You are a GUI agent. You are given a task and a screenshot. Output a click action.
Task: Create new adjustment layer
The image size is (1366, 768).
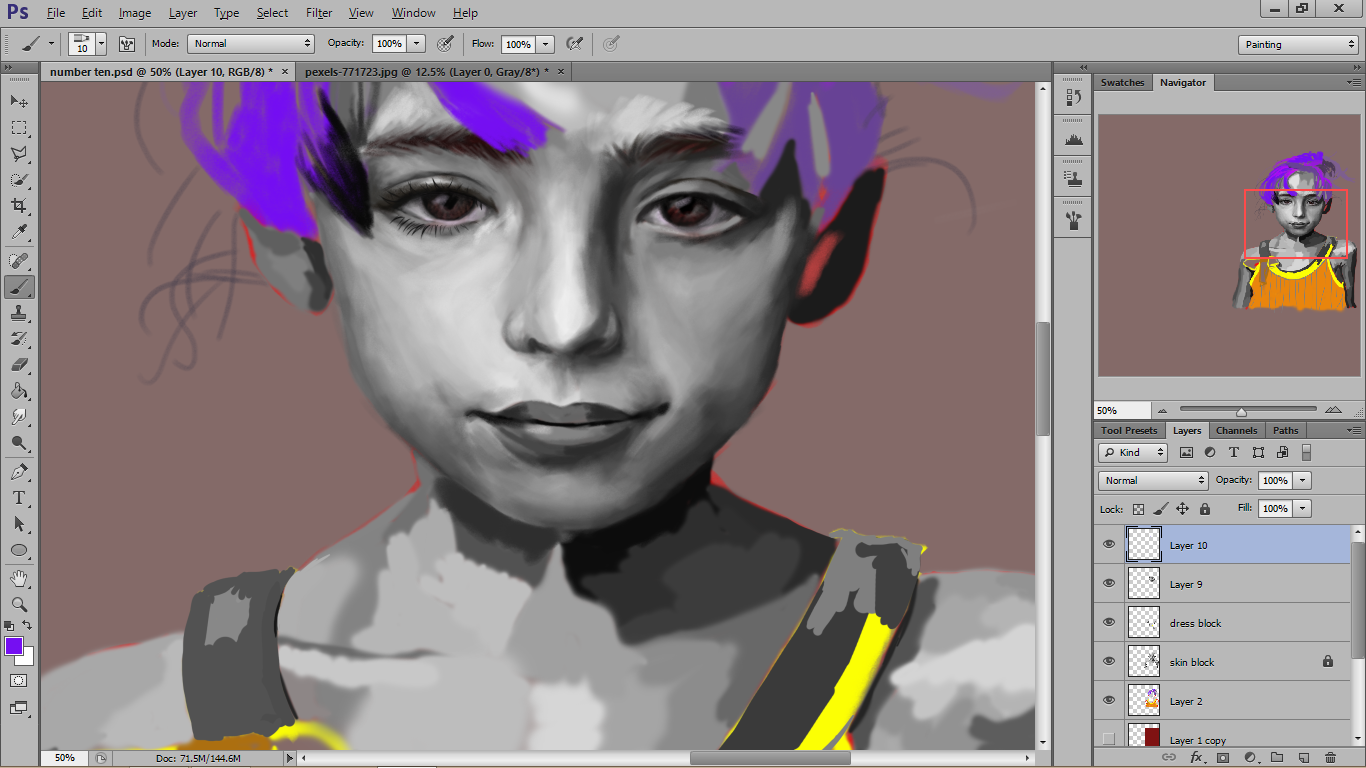[1250, 758]
